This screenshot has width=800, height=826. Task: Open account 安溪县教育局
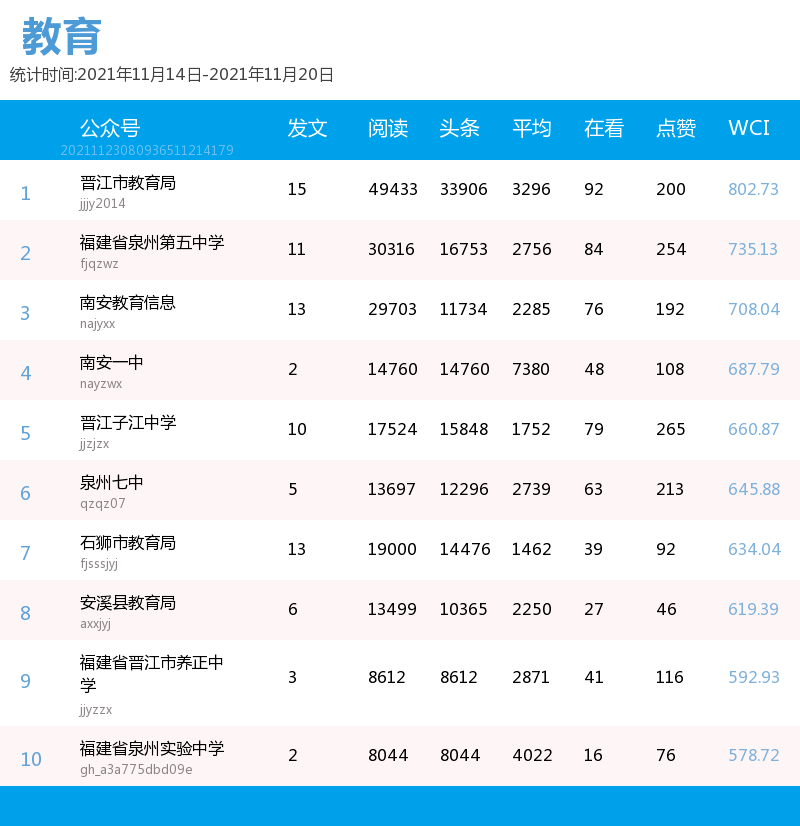[127, 603]
